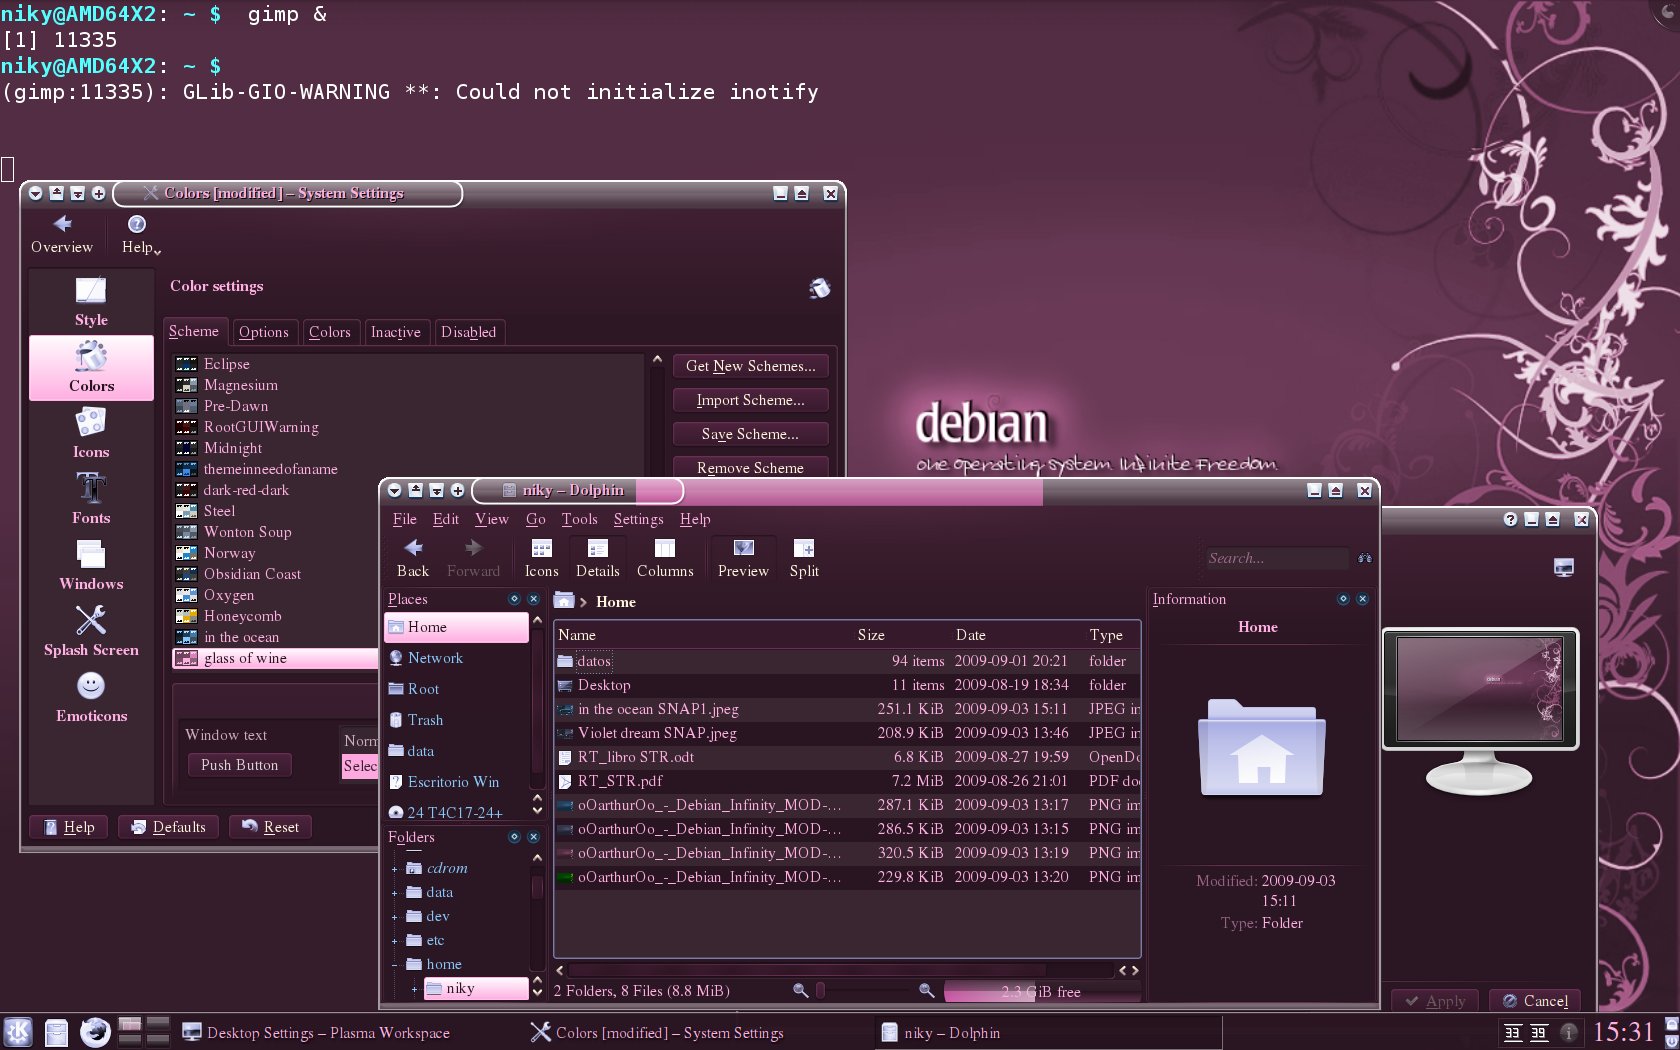The image size is (1680, 1050).
Task: Switch Dolphin to Icons view
Action: (541, 558)
